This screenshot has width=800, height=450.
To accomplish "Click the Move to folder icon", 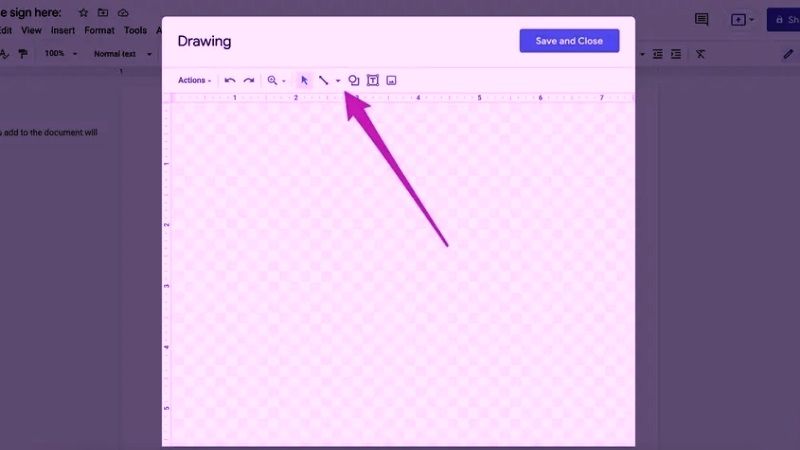I will coord(103,13).
